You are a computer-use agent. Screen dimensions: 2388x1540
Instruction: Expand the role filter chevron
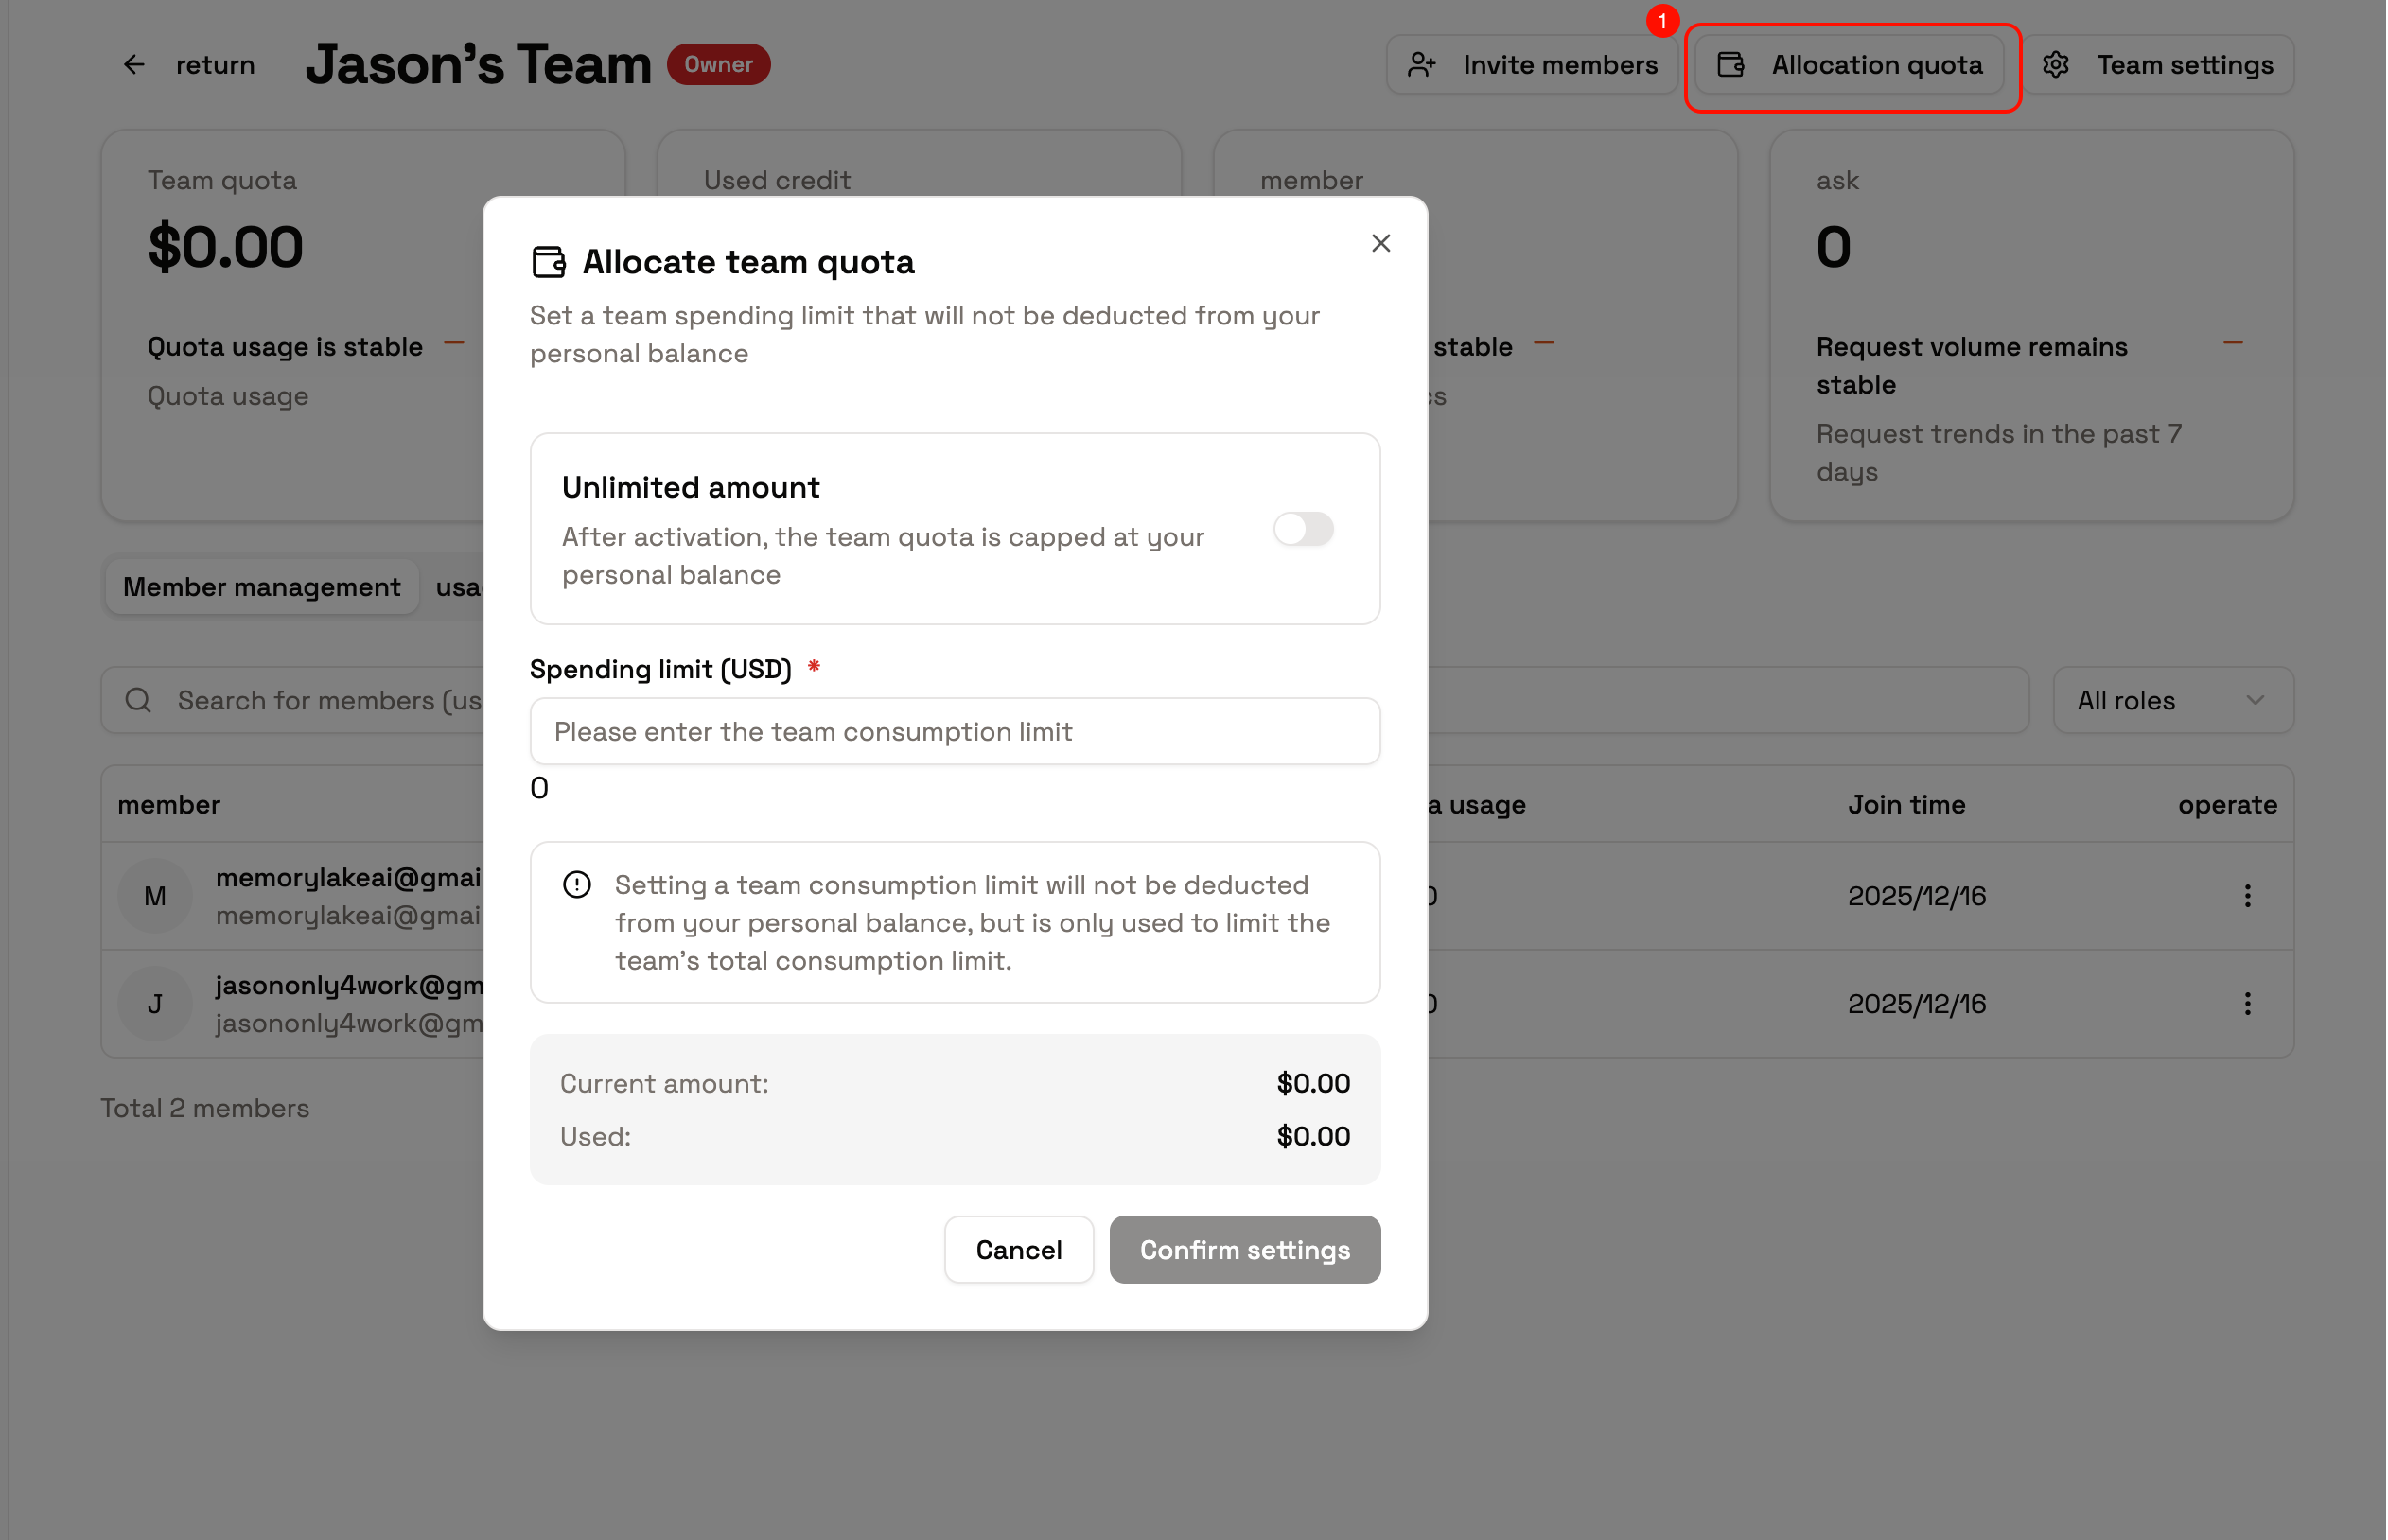tap(2255, 700)
